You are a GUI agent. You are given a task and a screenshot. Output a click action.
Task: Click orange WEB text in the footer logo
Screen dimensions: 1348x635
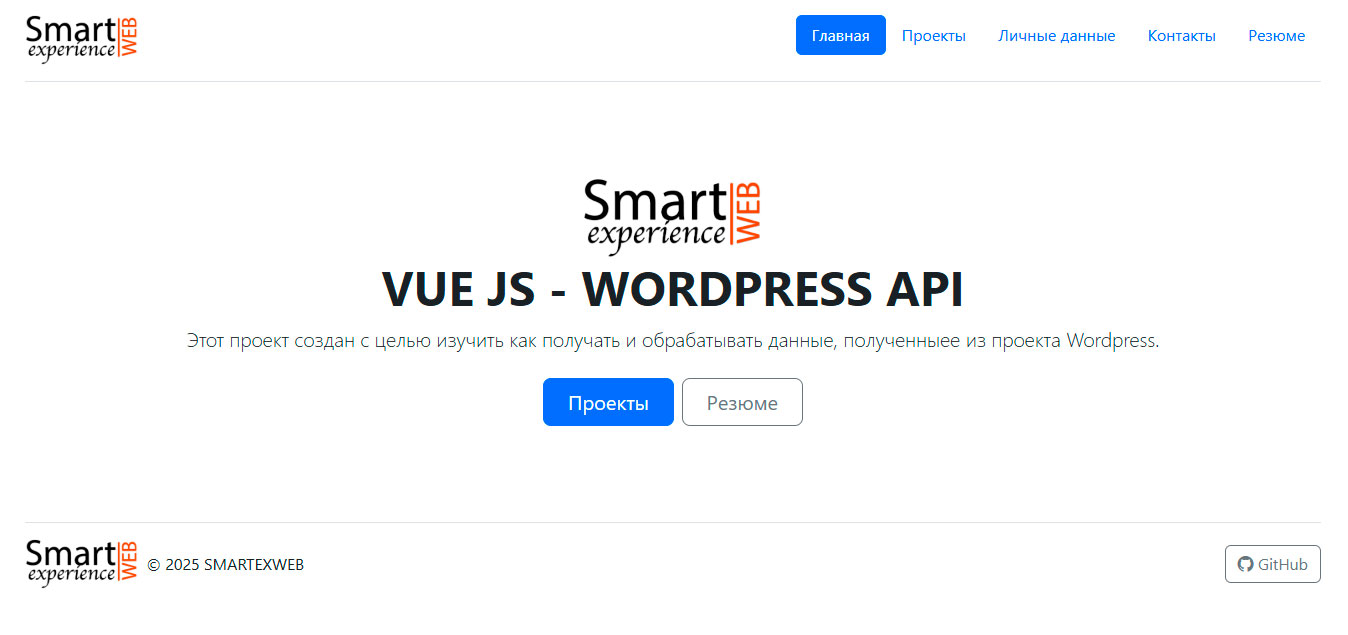pyautogui.click(x=128, y=562)
